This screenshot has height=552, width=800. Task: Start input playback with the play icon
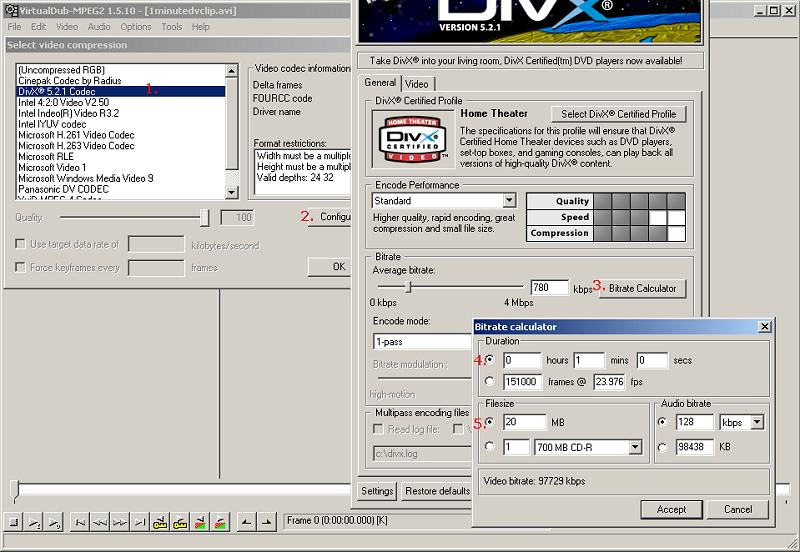point(34,522)
